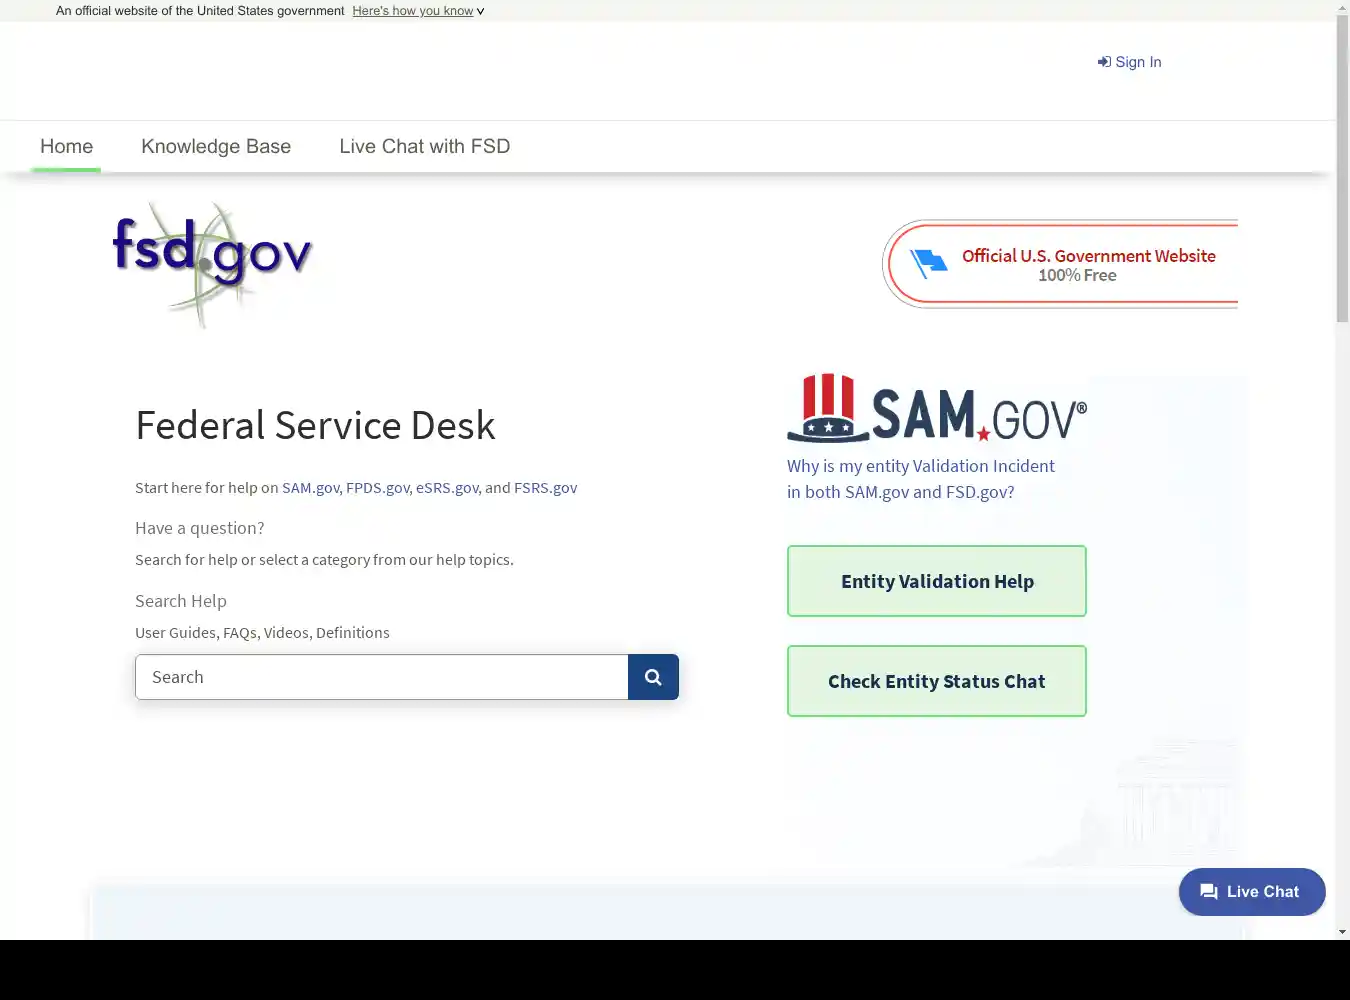The width and height of the screenshot is (1350, 1000).
Task: Focus the Search input field
Action: tap(382, 677)
